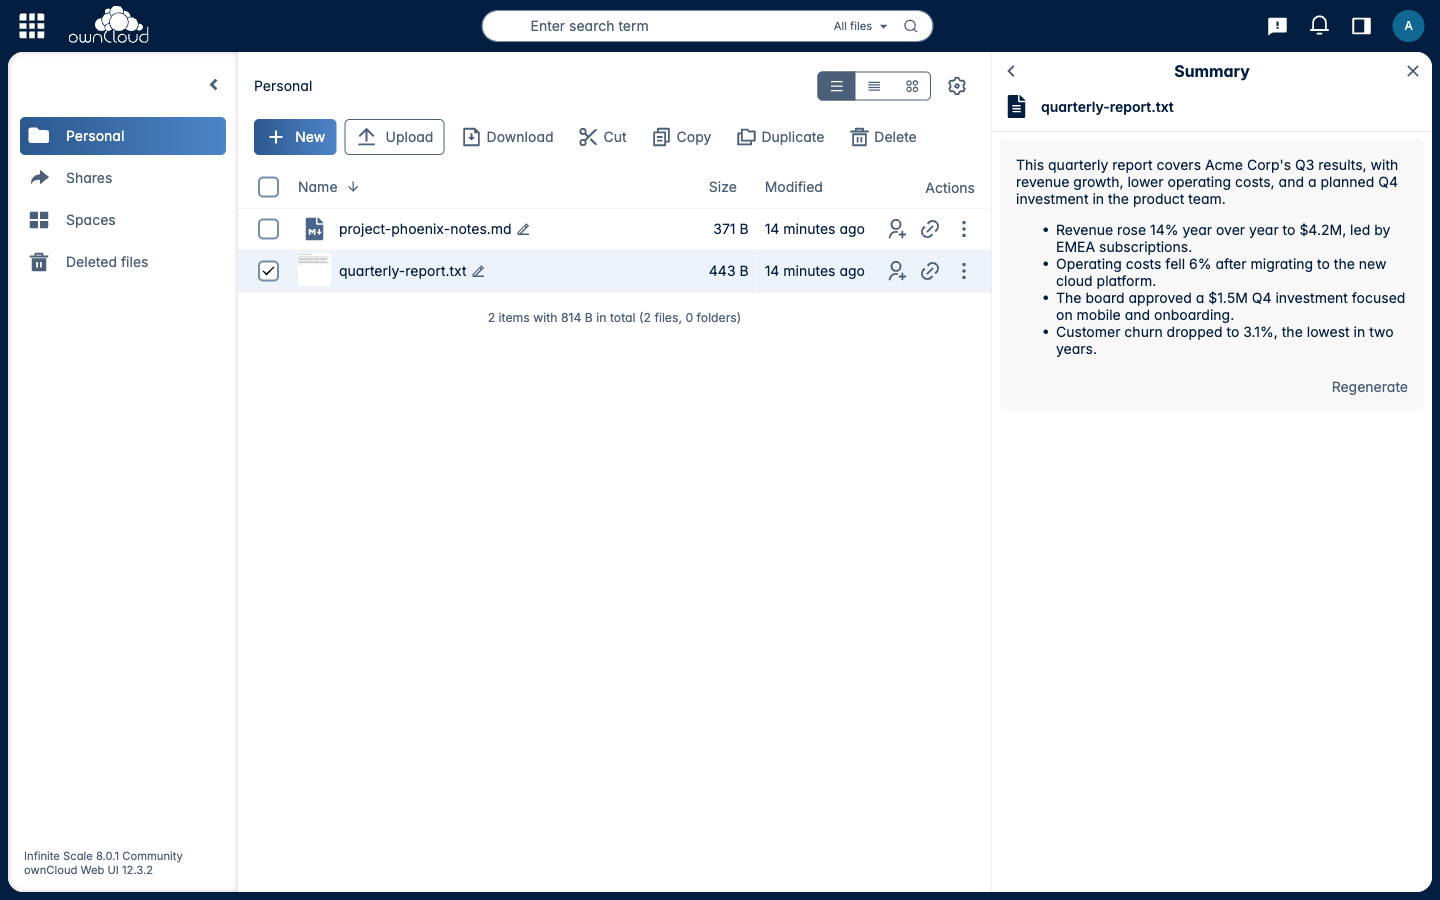Click the search magnifier icon

tap(910, 26)
